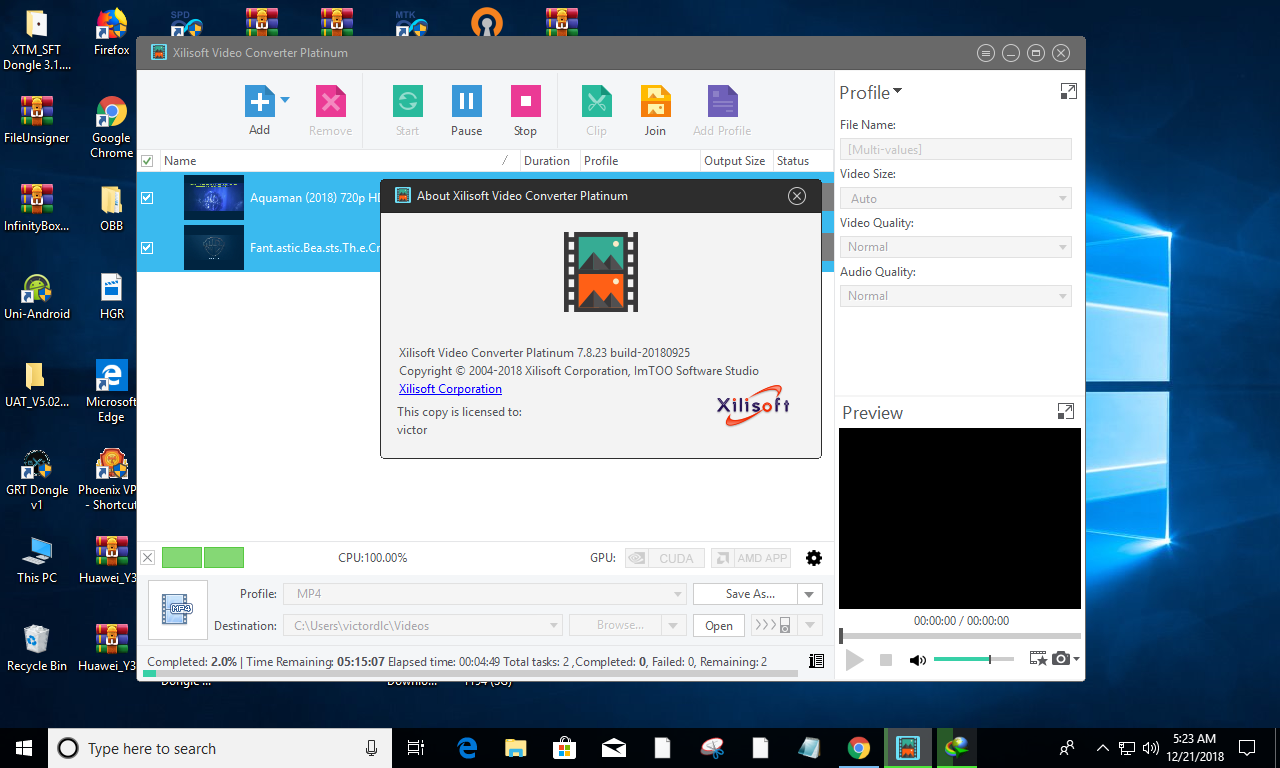Enable CUDA GPU acceleration

tap(664, 558)
